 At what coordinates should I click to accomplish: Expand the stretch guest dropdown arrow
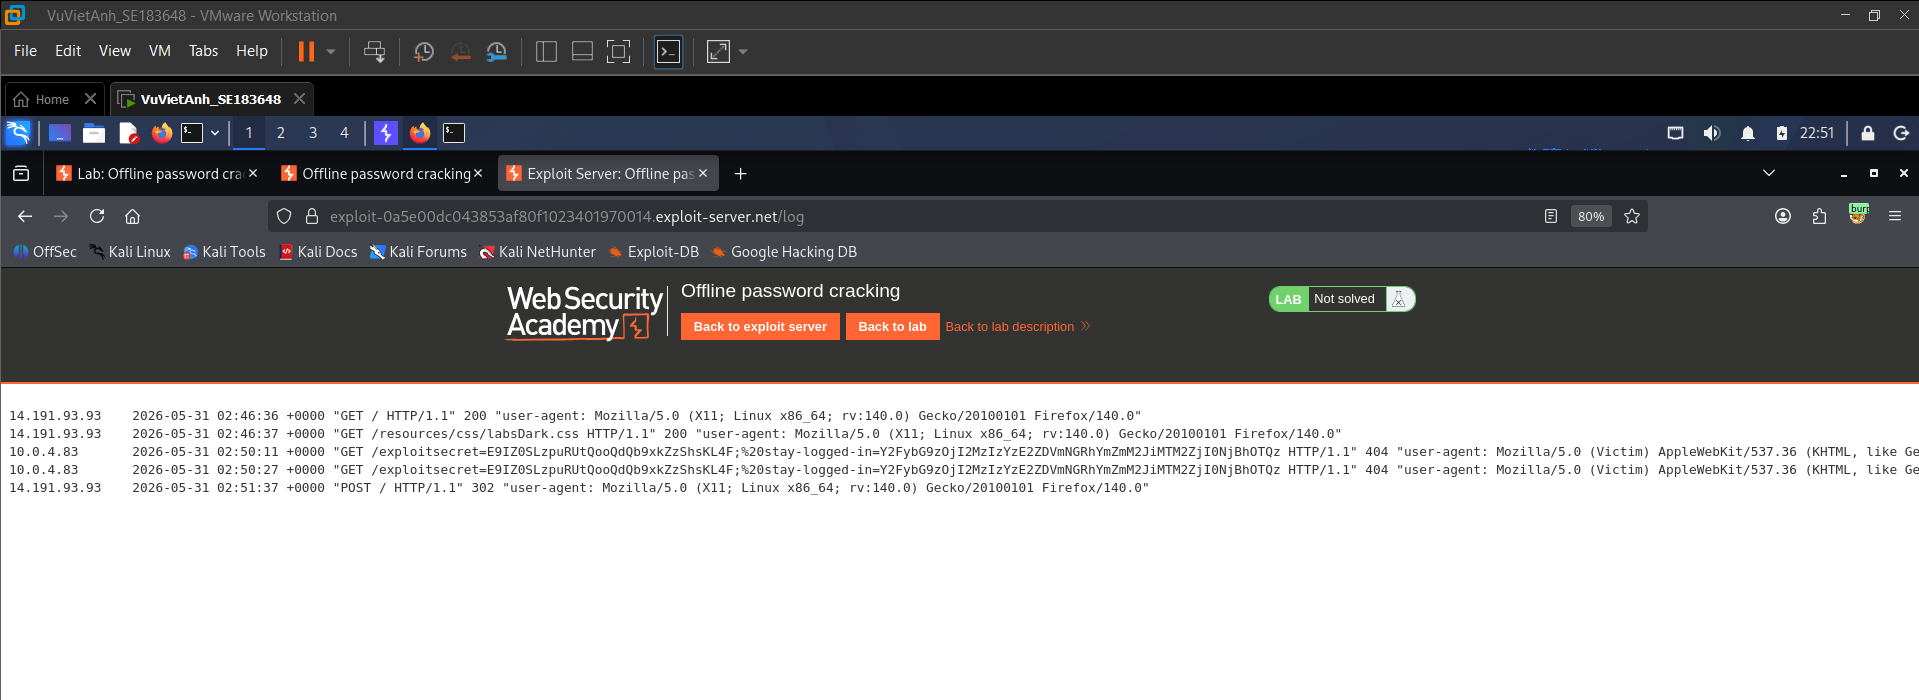coord(743,51)
